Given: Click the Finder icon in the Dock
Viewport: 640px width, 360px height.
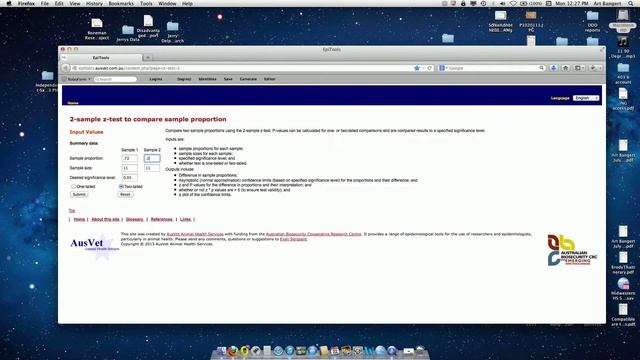Looking at the screenshot, I should coord(222,351).
